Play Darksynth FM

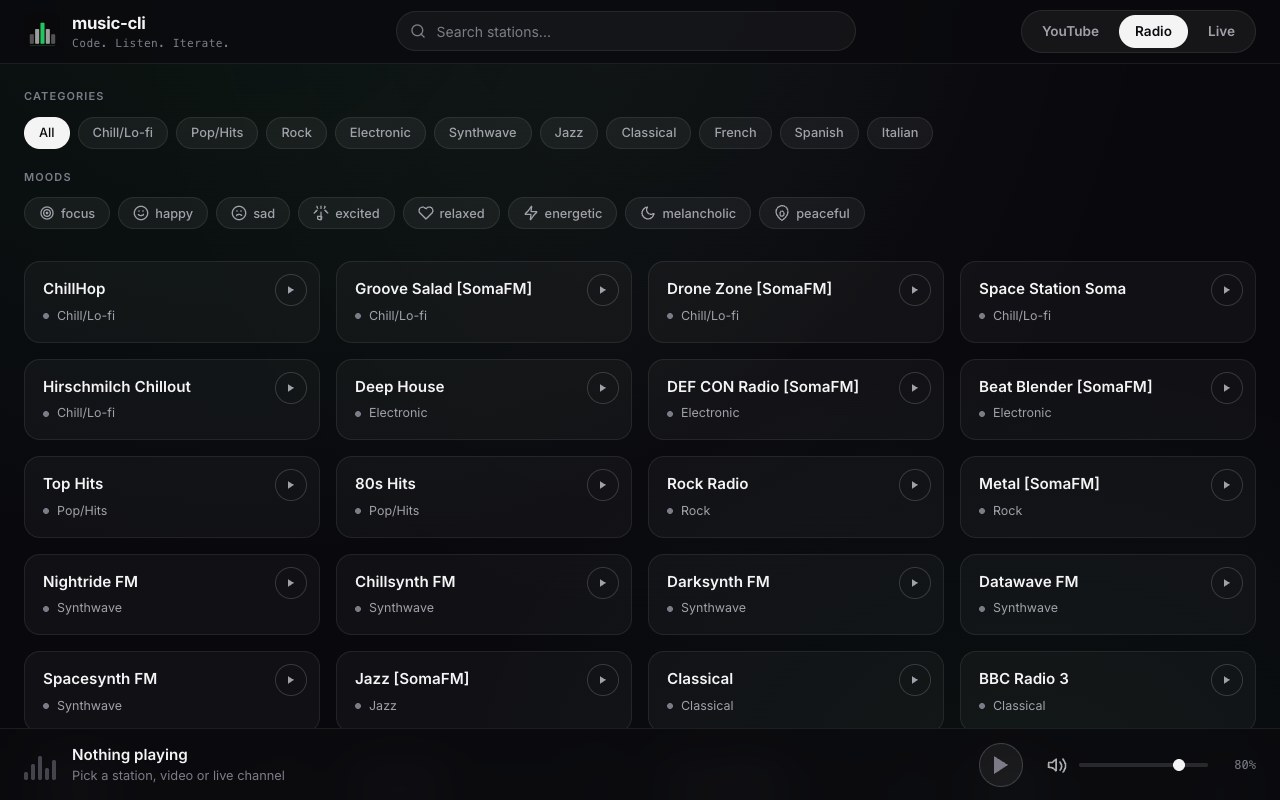pyautogui.click(x=915, y=583)
